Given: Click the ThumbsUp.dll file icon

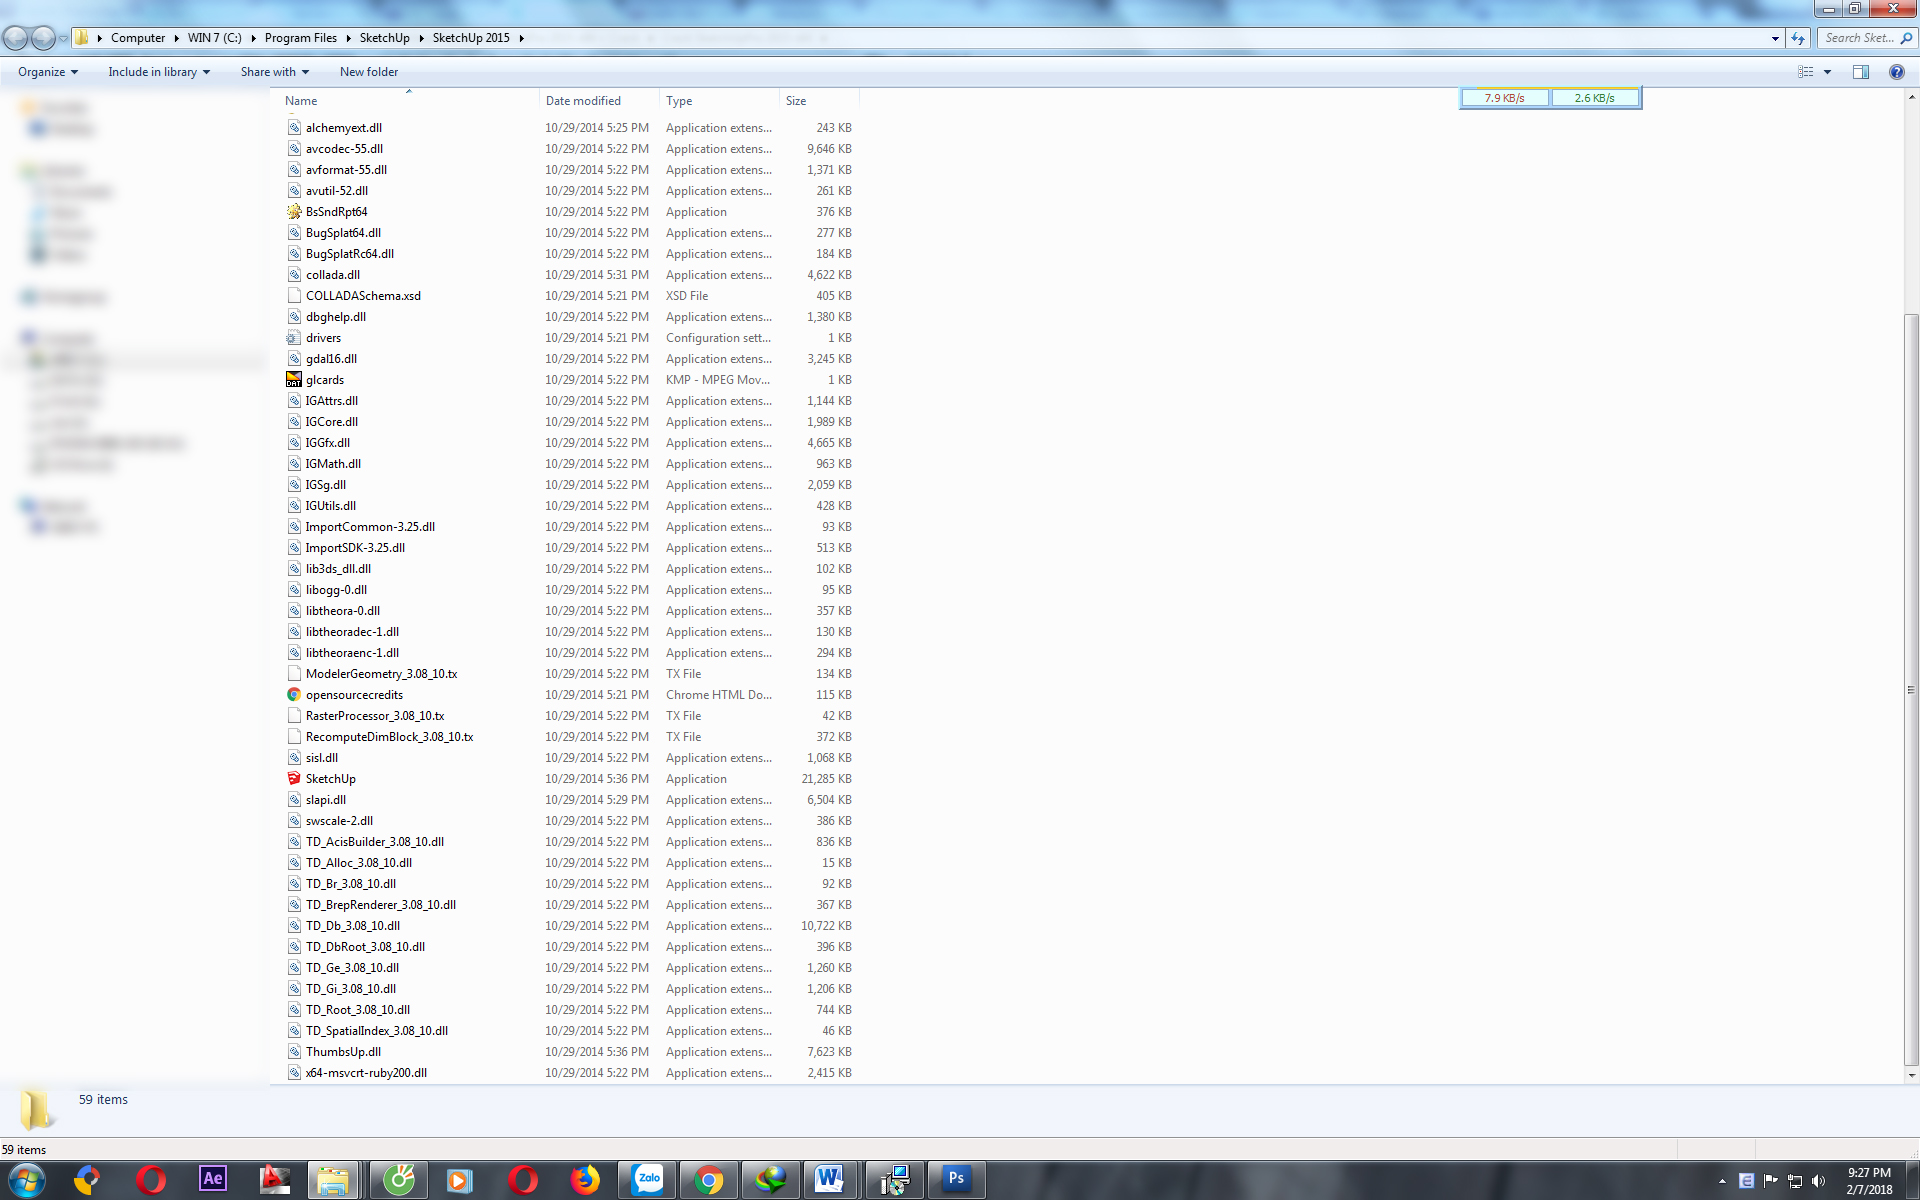Looking at the screenshot, I should (x=292, y=1051).
